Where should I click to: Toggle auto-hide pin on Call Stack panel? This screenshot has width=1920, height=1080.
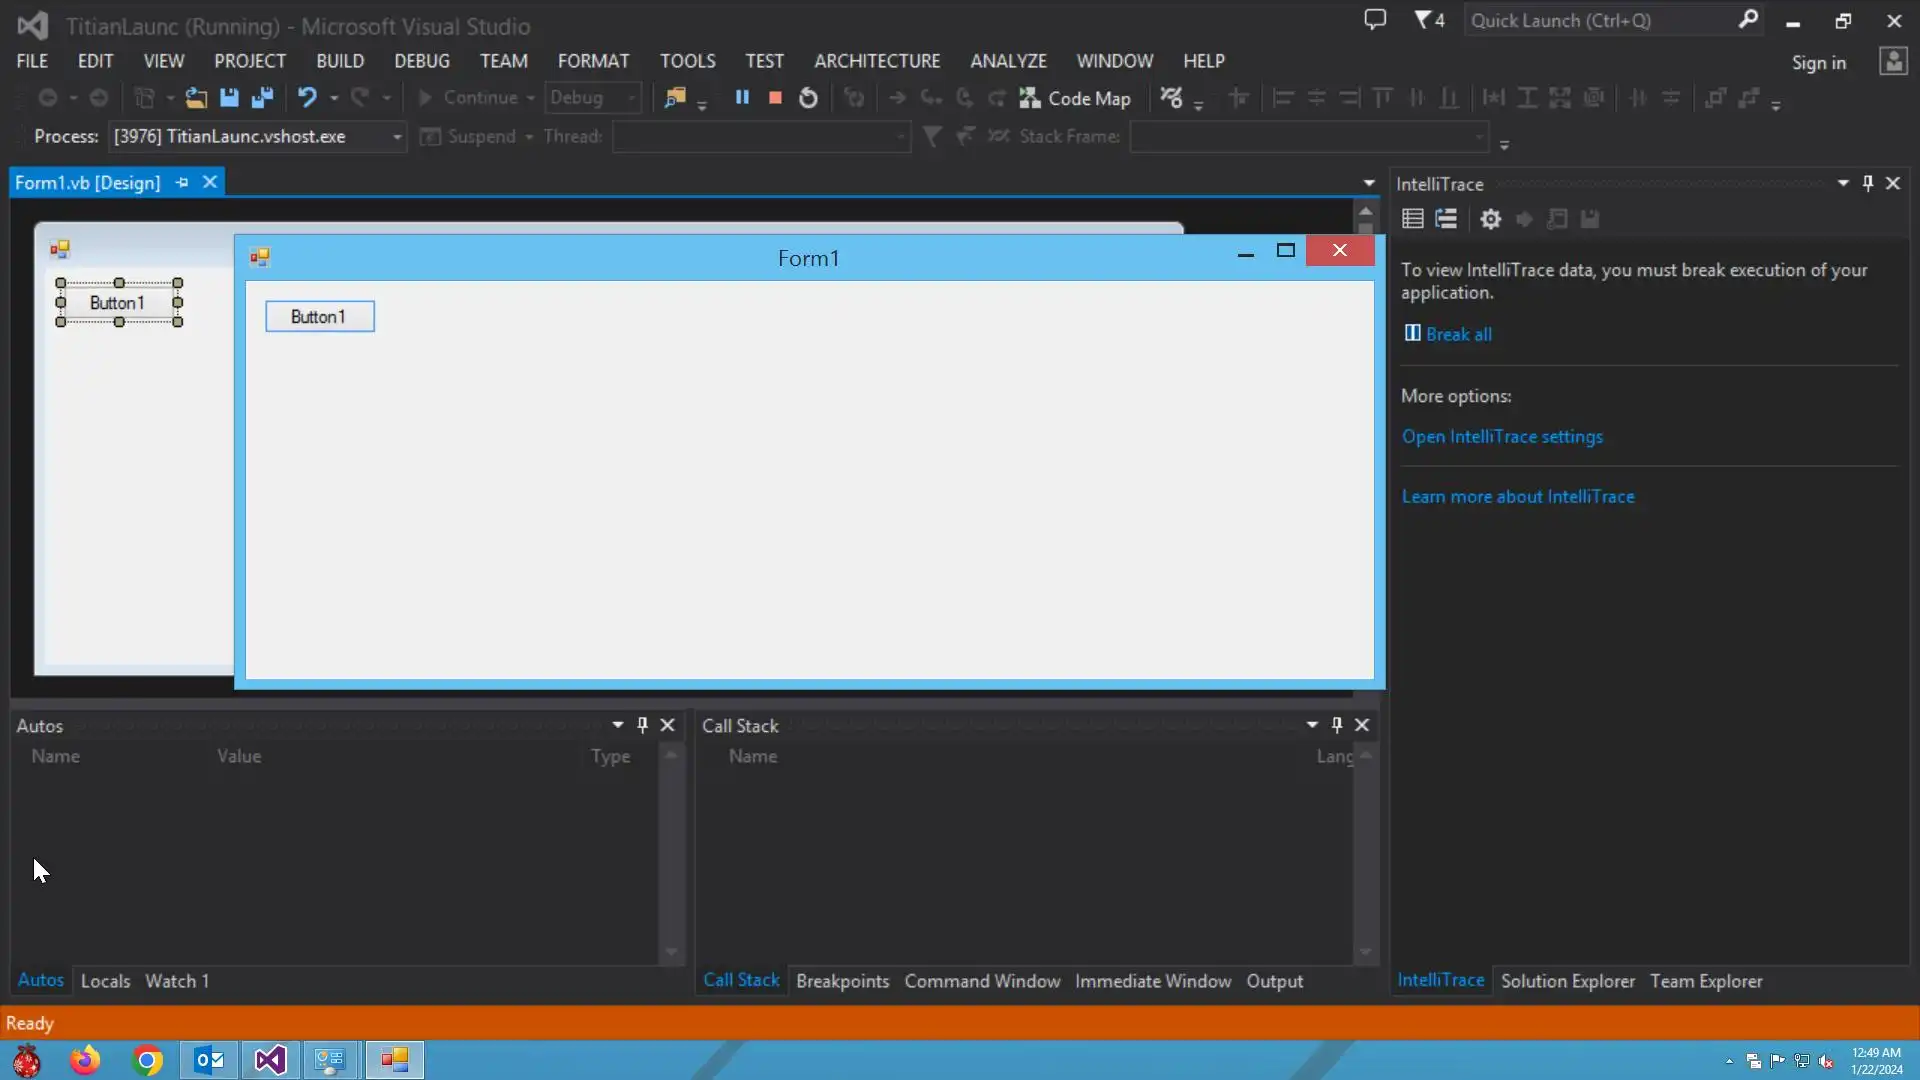[1337, 725]
